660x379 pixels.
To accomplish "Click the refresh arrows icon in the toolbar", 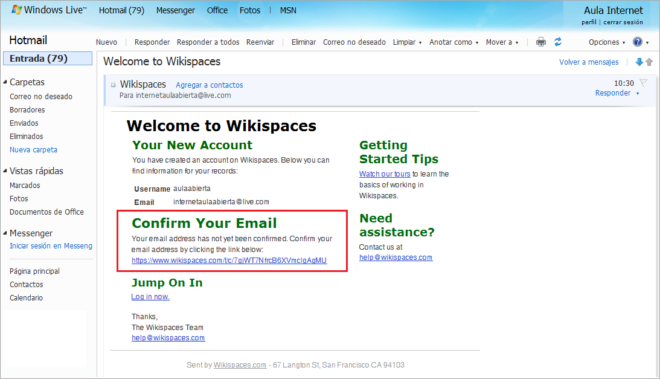I will click(x=558, y=42).
